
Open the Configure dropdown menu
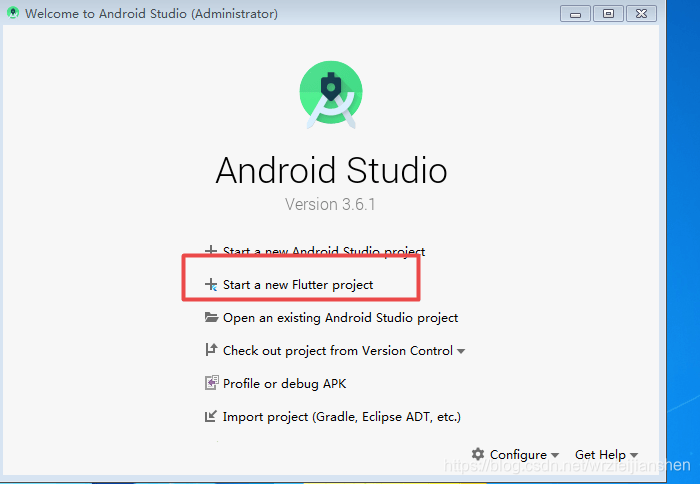pos(524,455)
